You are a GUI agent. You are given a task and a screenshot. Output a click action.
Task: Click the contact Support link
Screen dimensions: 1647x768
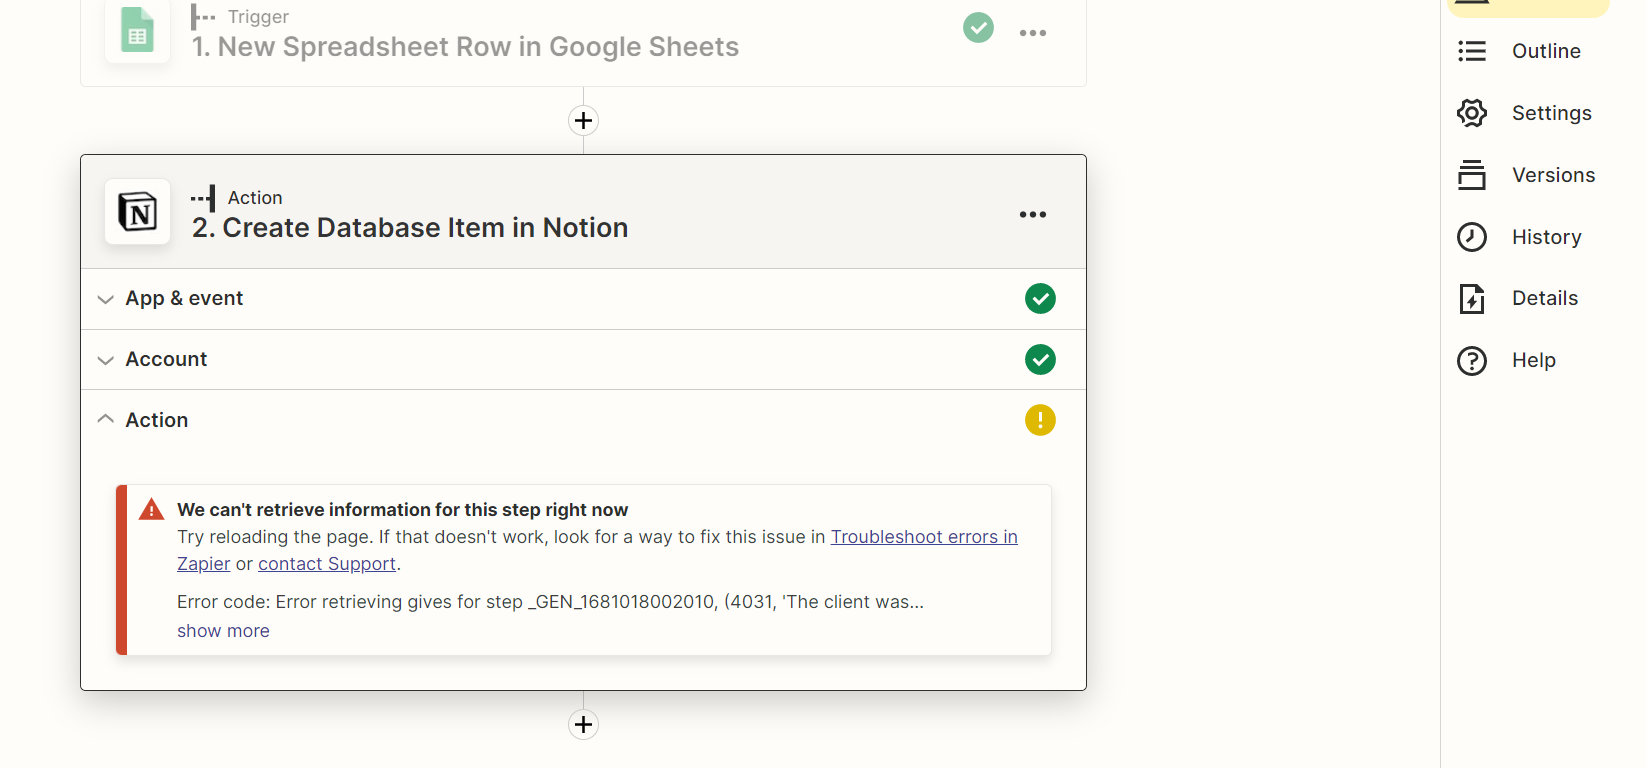327,564
